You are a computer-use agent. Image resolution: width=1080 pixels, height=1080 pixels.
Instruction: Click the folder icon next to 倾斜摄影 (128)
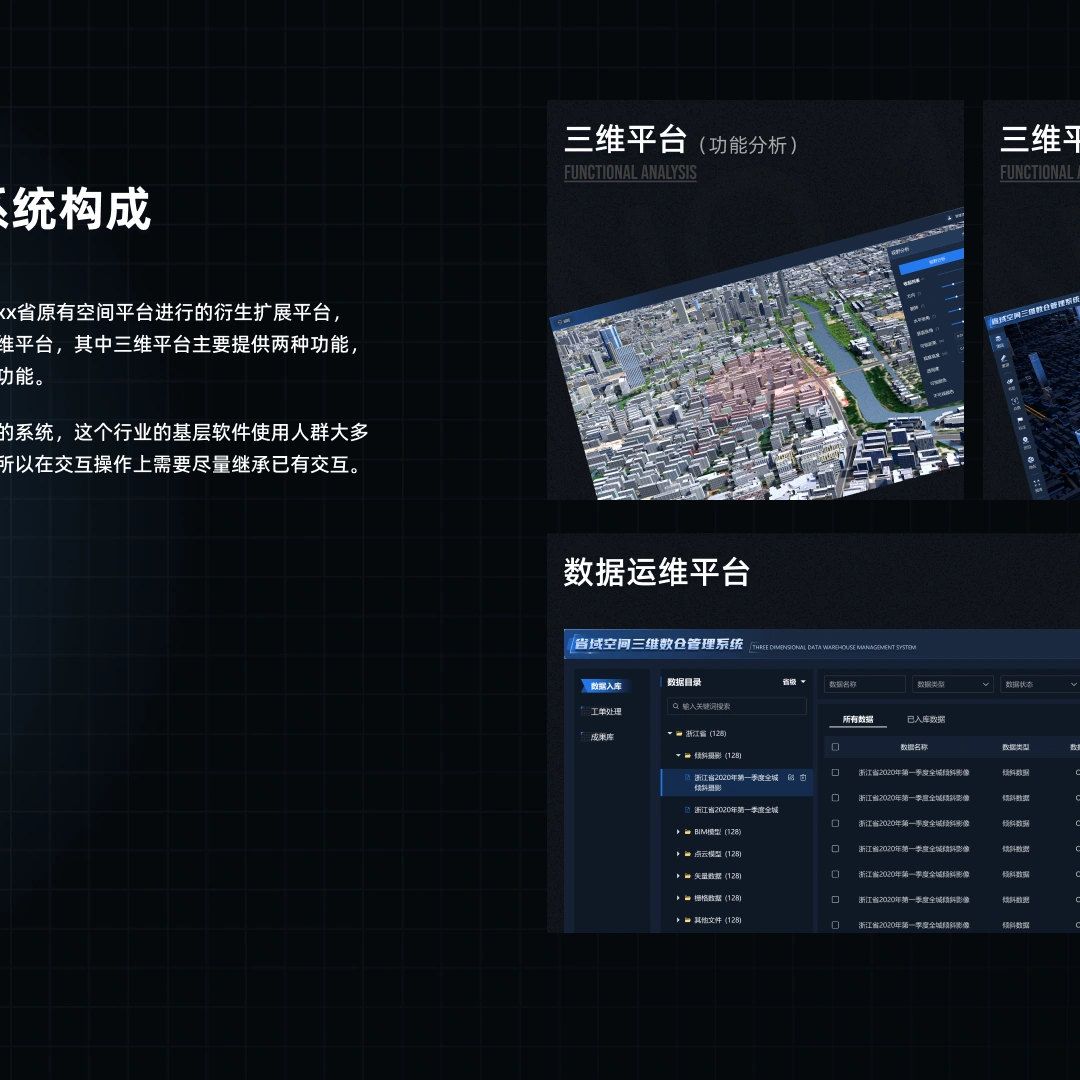point(687,756)
